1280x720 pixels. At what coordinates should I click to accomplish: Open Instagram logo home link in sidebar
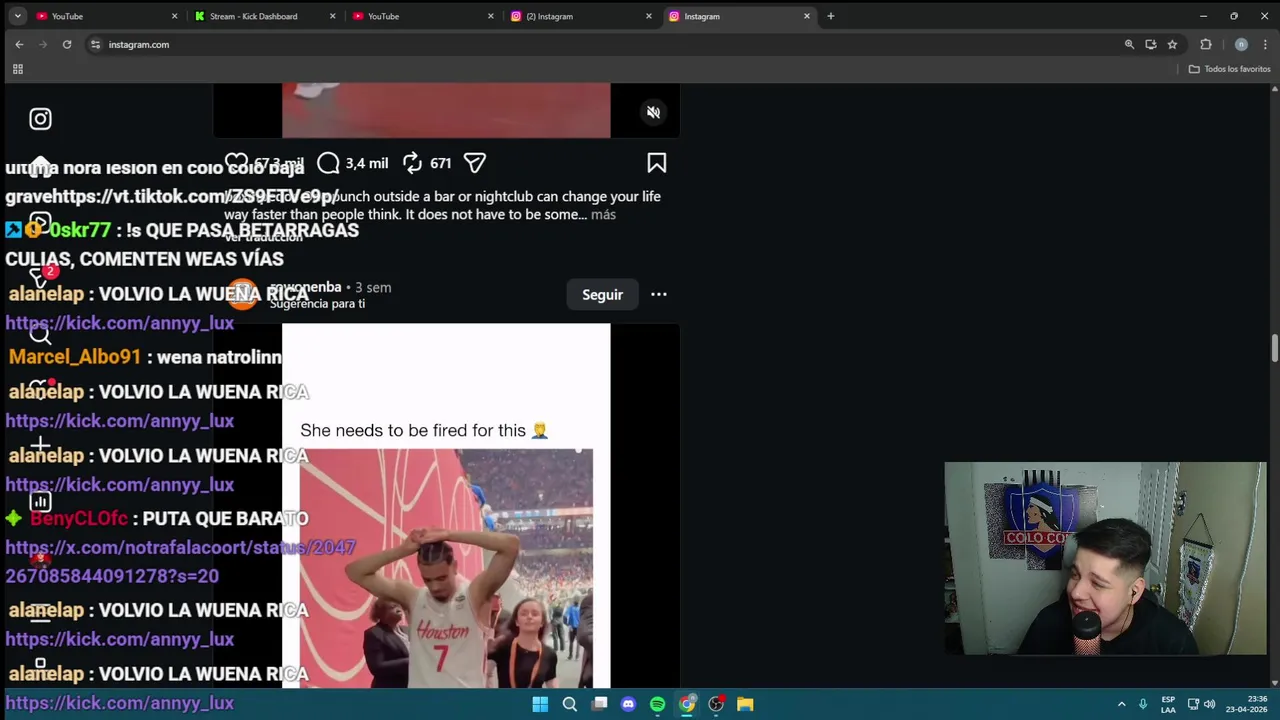point(40,119)
